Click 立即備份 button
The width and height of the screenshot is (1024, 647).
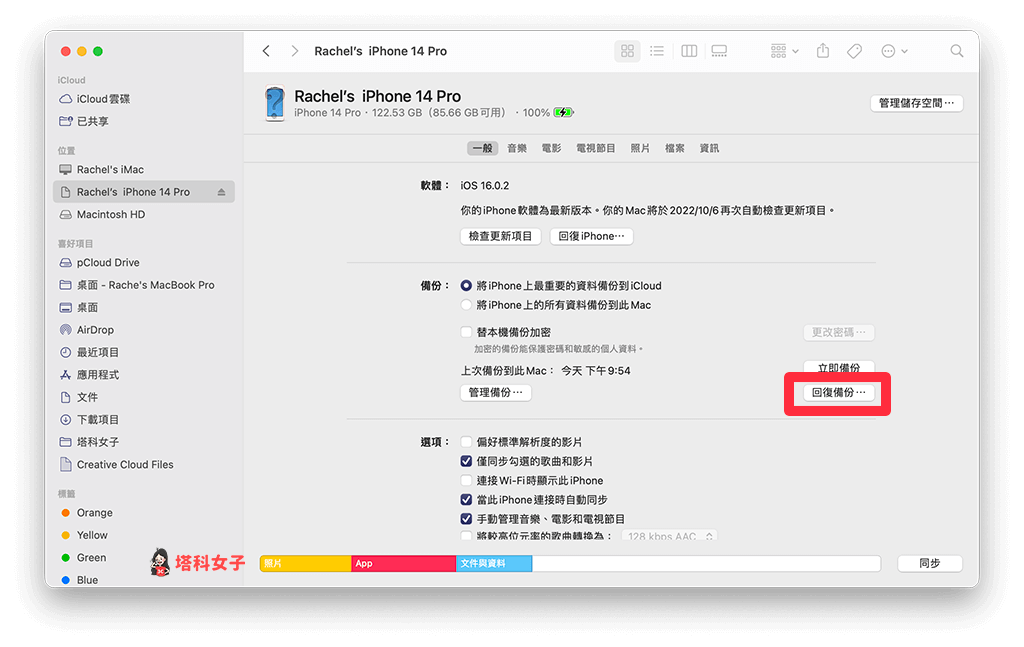coord(839,368)
